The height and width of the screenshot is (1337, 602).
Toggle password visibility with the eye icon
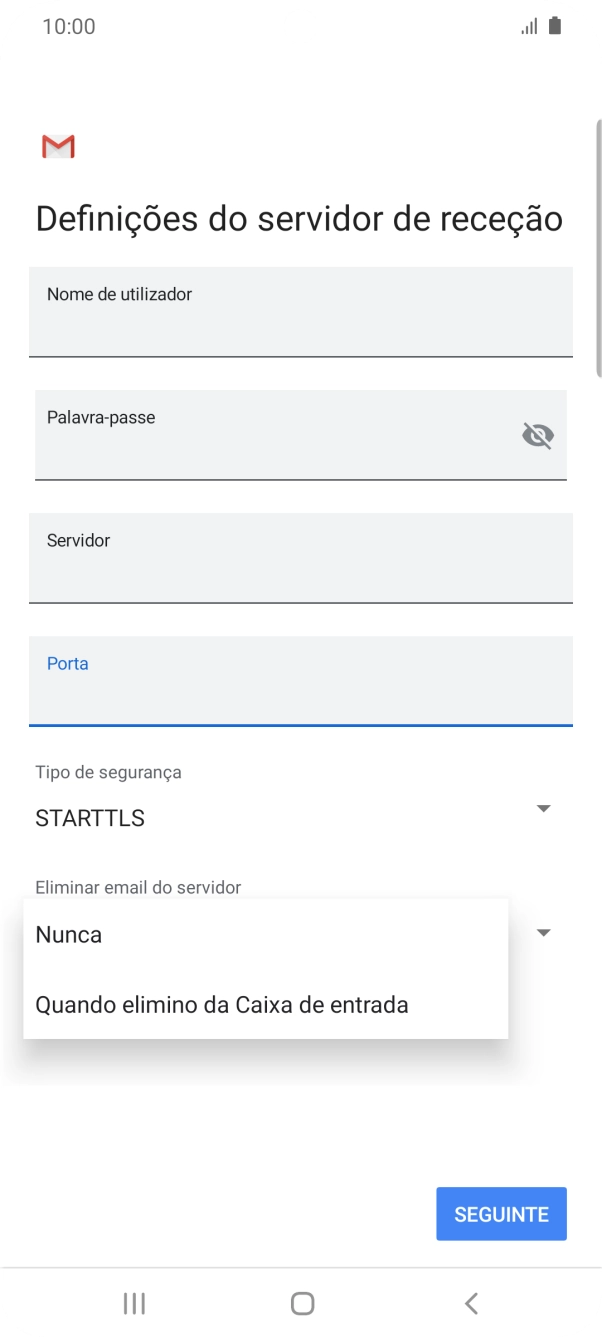pyautogui.click(x=538, y=435)
